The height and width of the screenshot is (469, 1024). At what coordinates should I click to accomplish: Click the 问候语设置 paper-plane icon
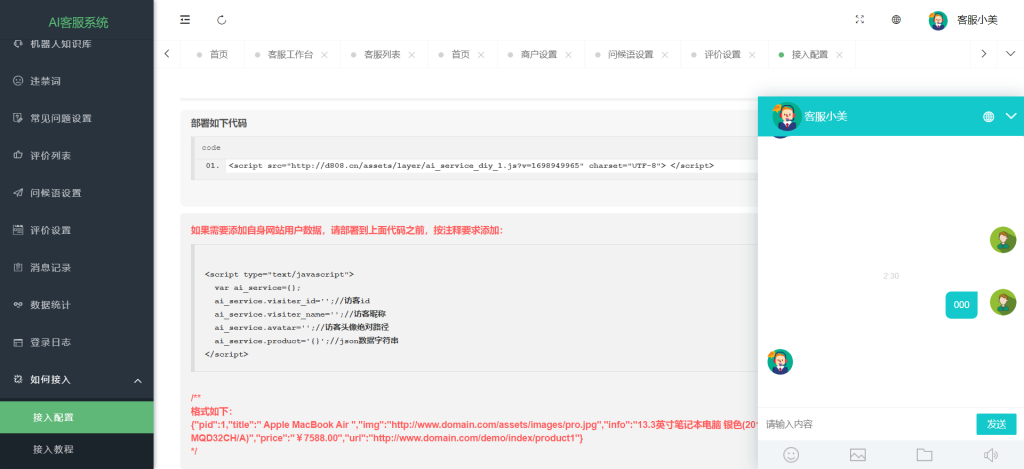tap(18, 193)
